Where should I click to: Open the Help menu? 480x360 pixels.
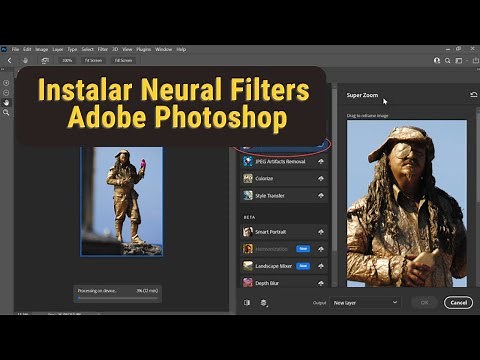181,49
